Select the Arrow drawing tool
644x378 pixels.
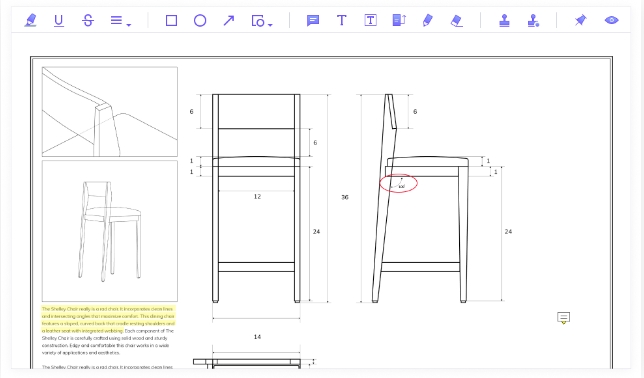[229, 20]
